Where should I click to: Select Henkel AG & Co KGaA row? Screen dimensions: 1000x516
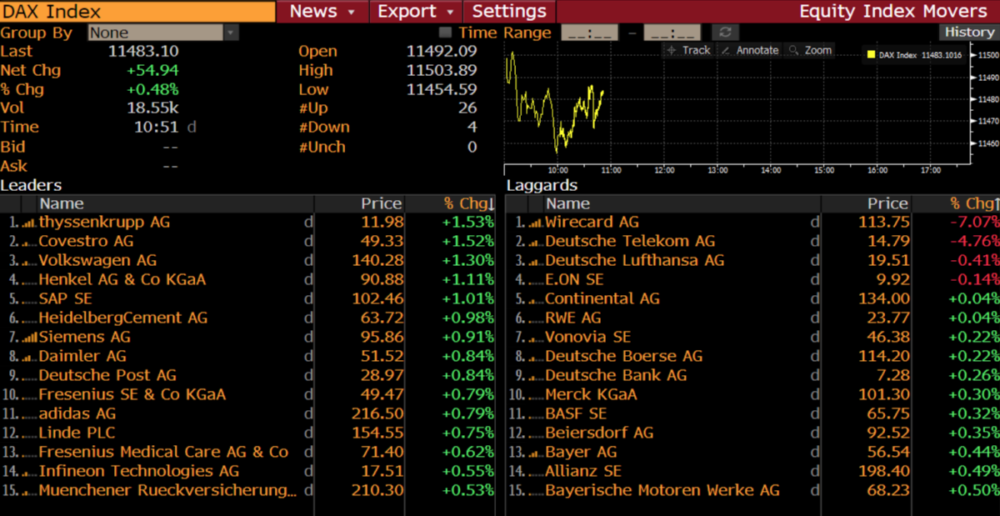coord(248,279)
